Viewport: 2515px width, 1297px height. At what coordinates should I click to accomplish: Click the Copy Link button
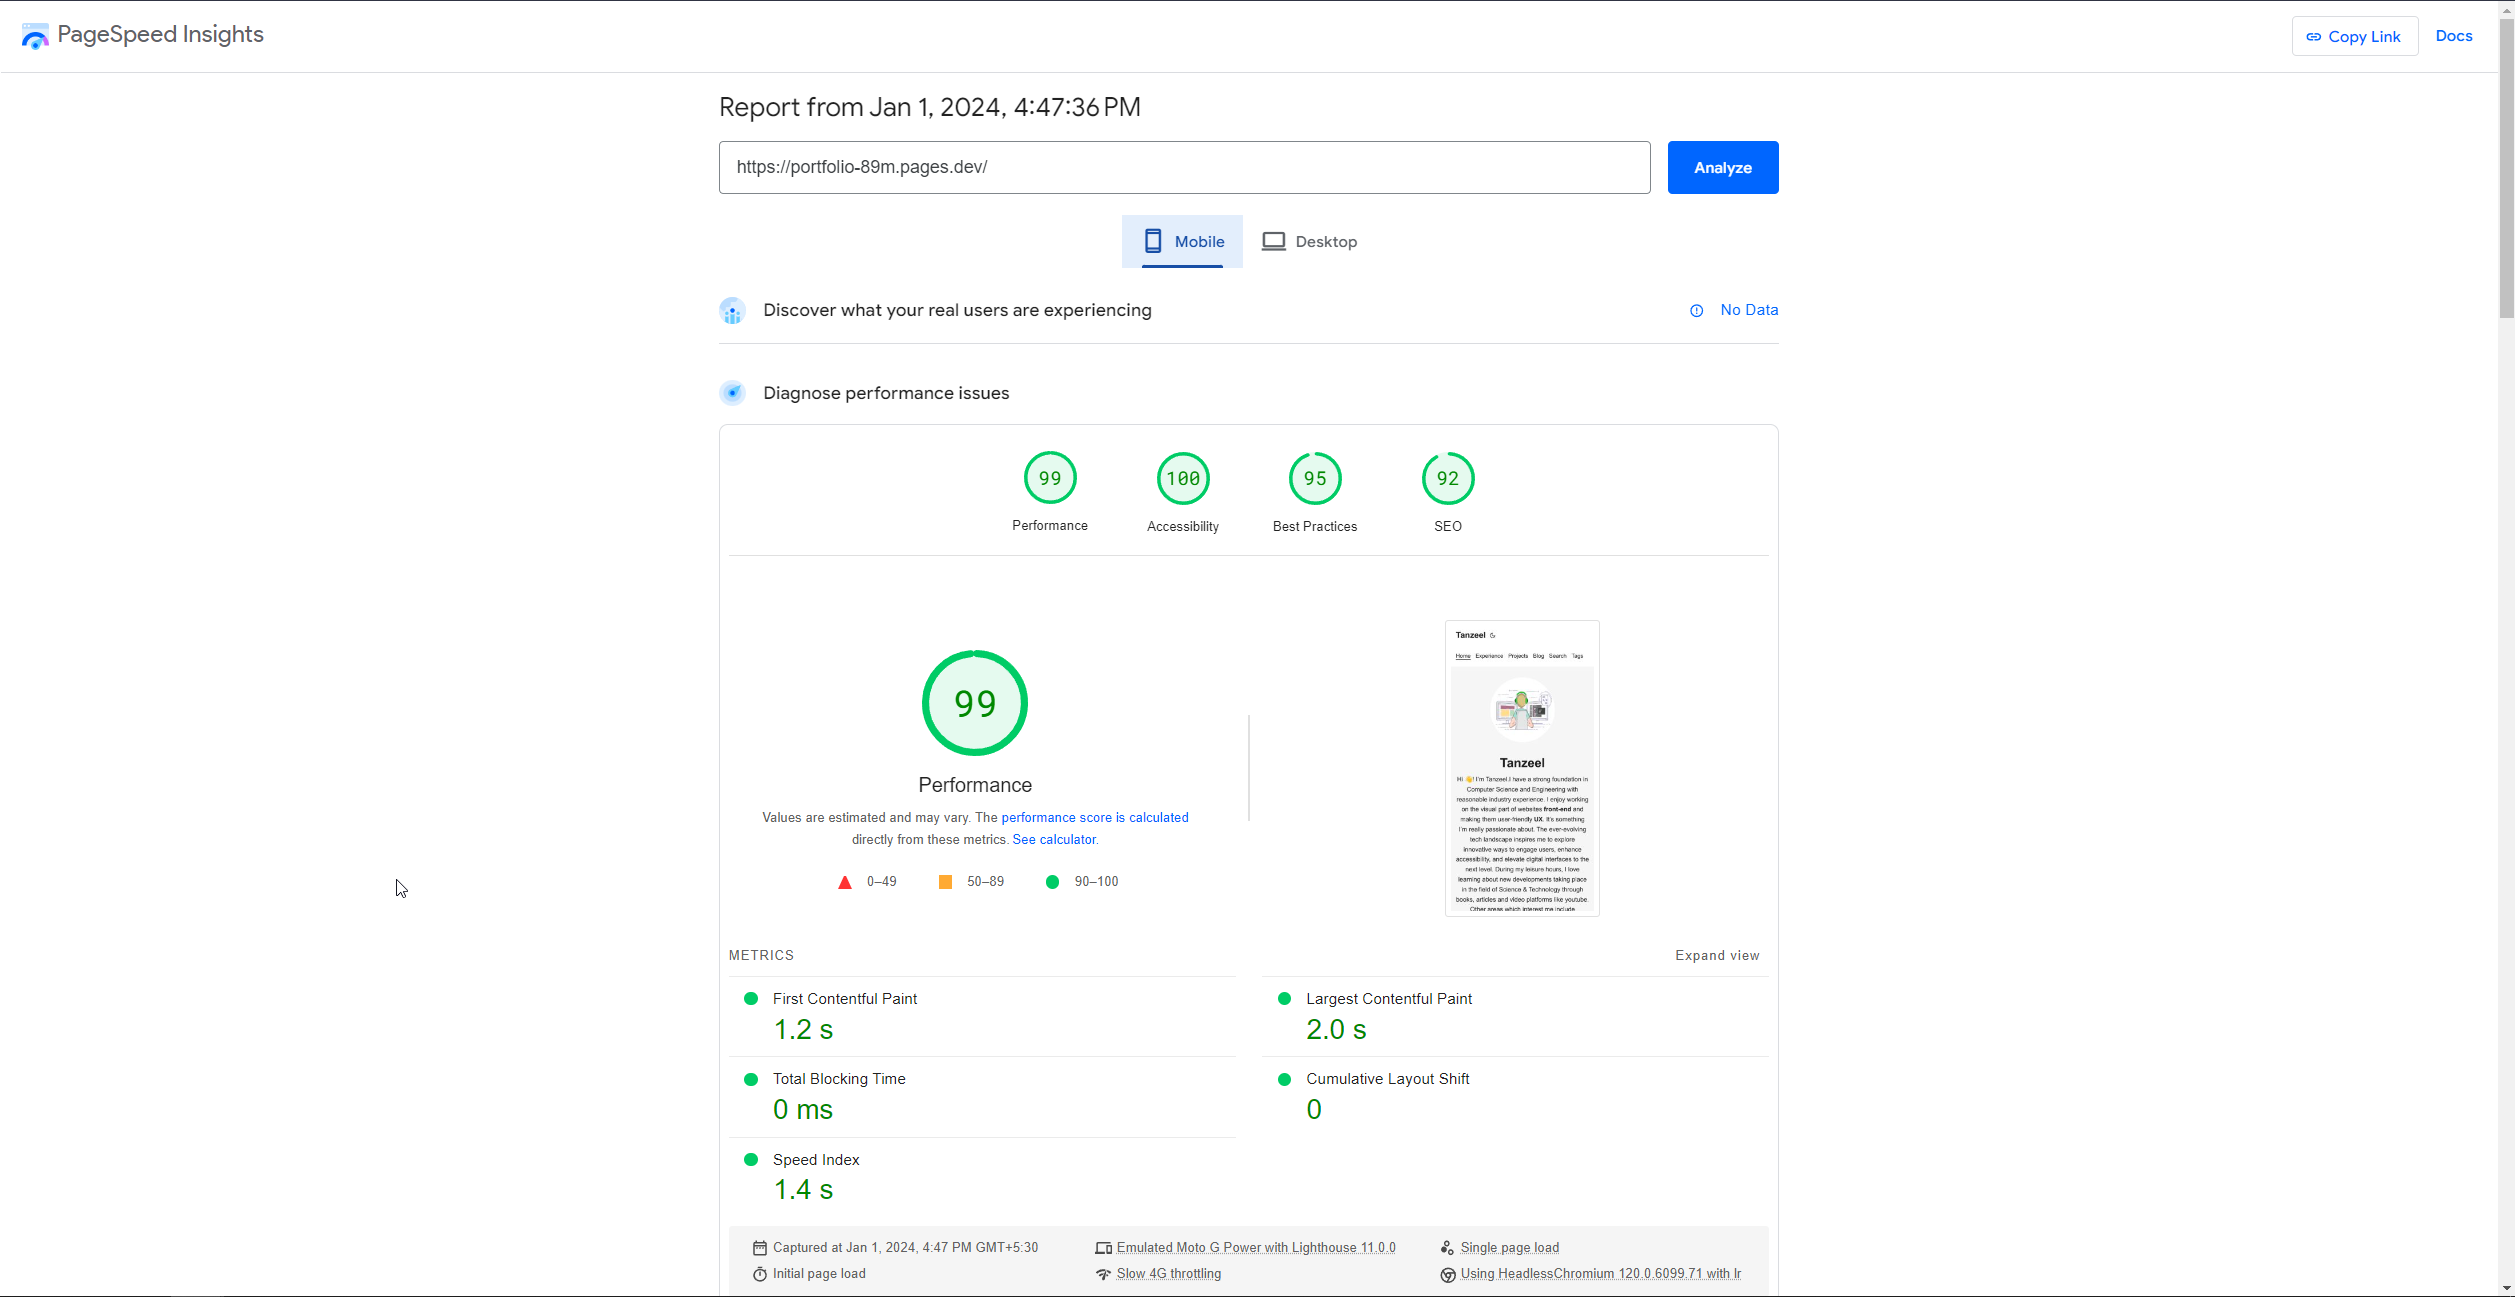[x=2354, y=37]
